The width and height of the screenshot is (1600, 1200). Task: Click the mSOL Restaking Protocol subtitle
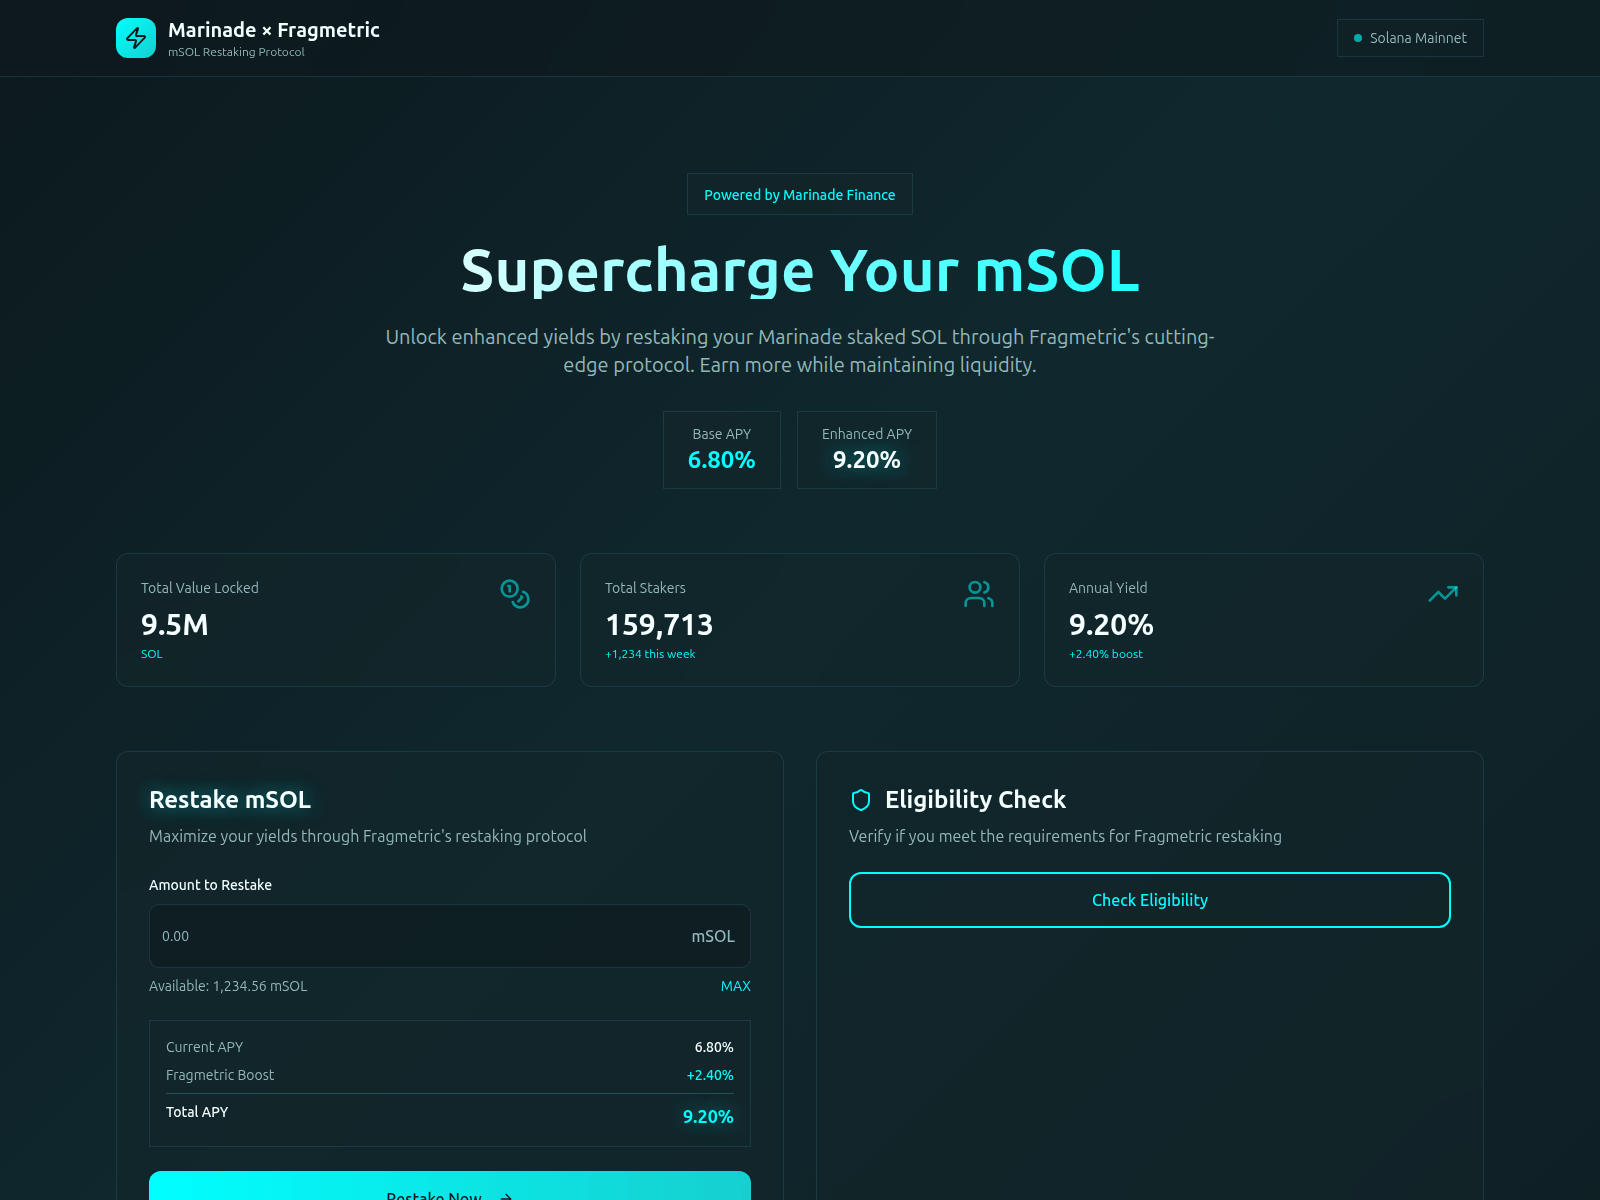point(236,52)
